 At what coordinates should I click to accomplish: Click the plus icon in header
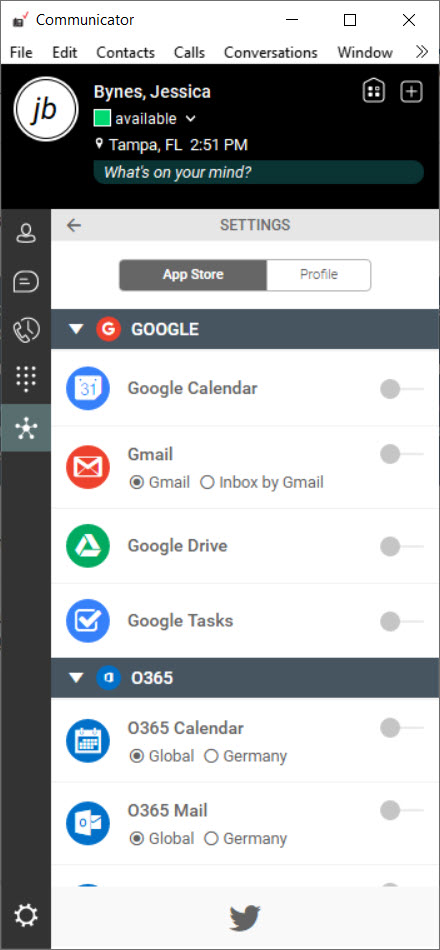click(x=412, y=92)
